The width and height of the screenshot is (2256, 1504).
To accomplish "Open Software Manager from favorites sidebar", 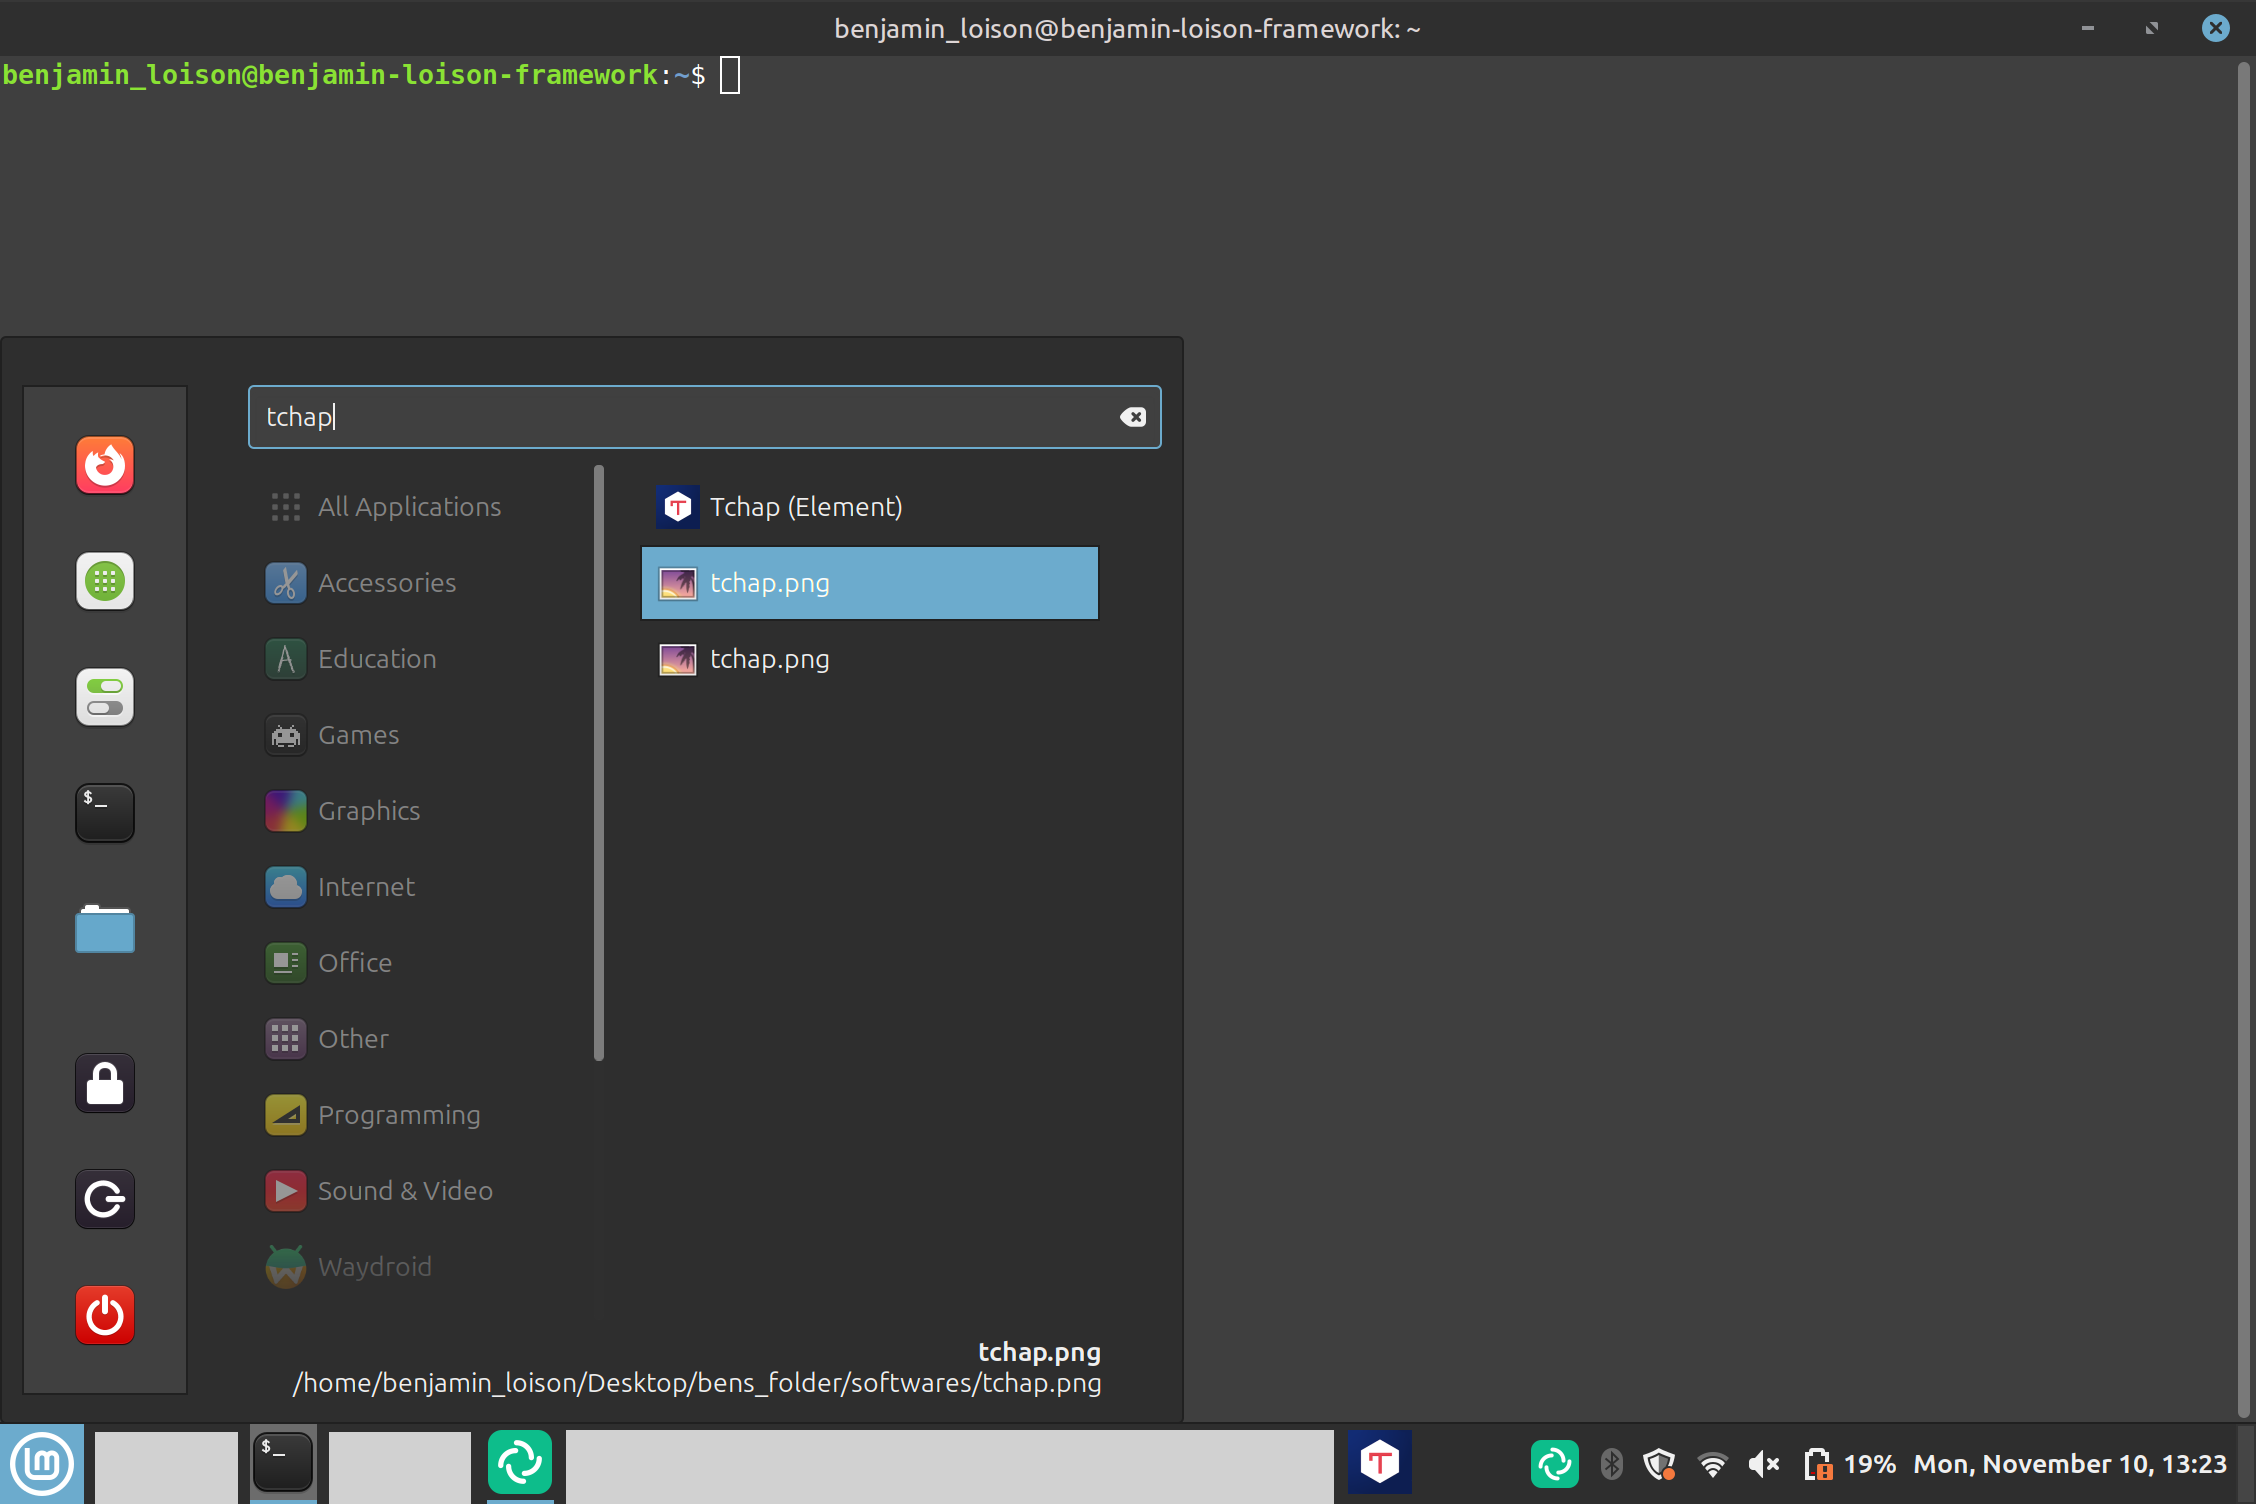I will pos(105,581).
